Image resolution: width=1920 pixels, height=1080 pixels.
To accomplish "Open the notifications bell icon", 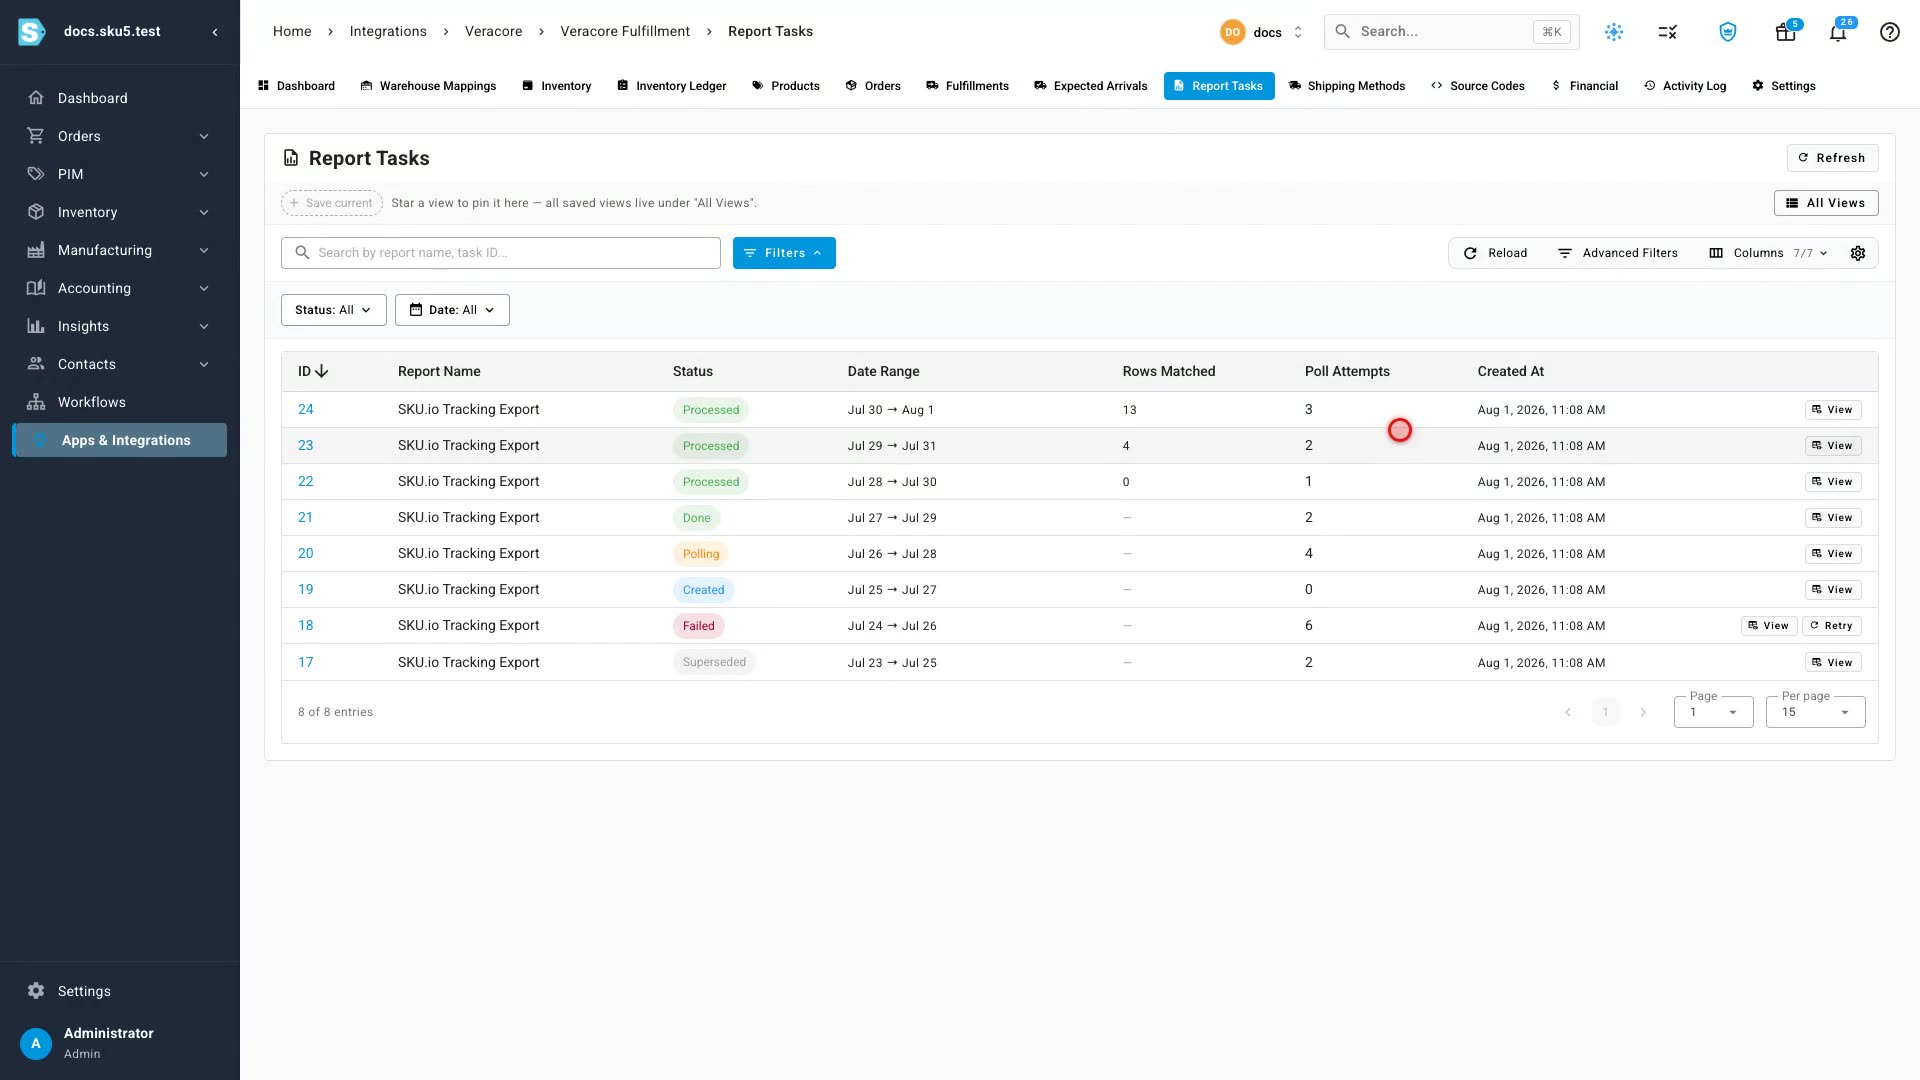I will coord(1838,32).
